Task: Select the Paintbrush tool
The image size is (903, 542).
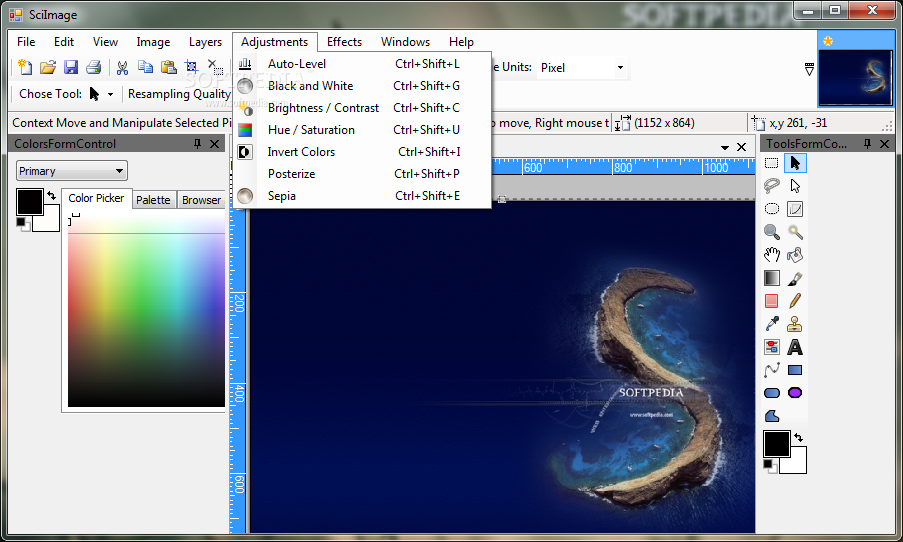Action: [x=795, y=278]
